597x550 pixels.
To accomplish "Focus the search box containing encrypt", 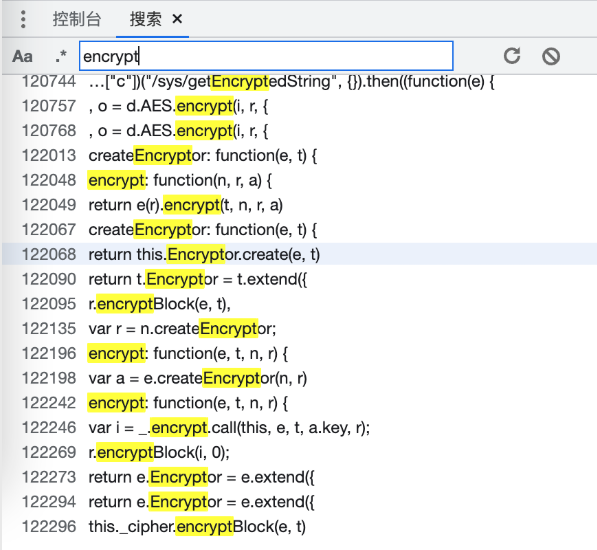I will pyautogui.click(x=266, y=56).
